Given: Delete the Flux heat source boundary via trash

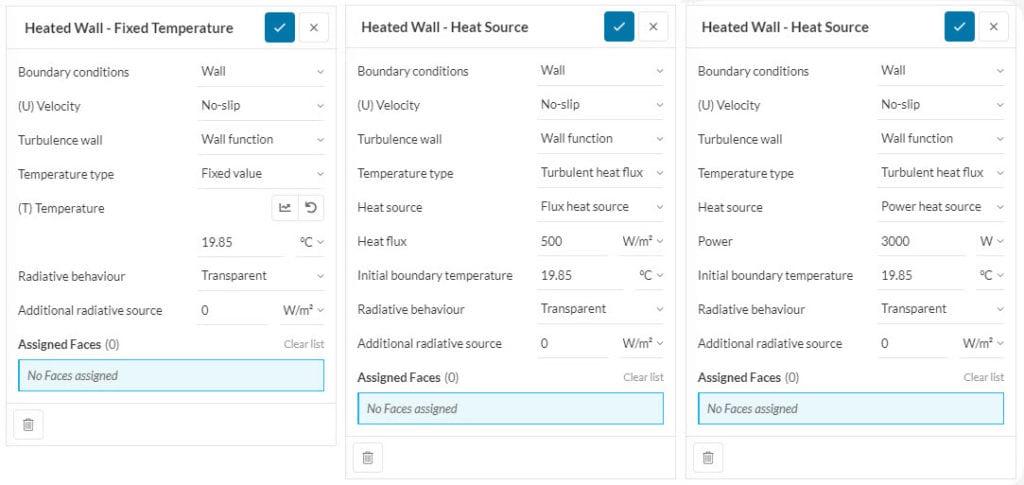Looking at the screenshot, I should (x=368, y=457).
